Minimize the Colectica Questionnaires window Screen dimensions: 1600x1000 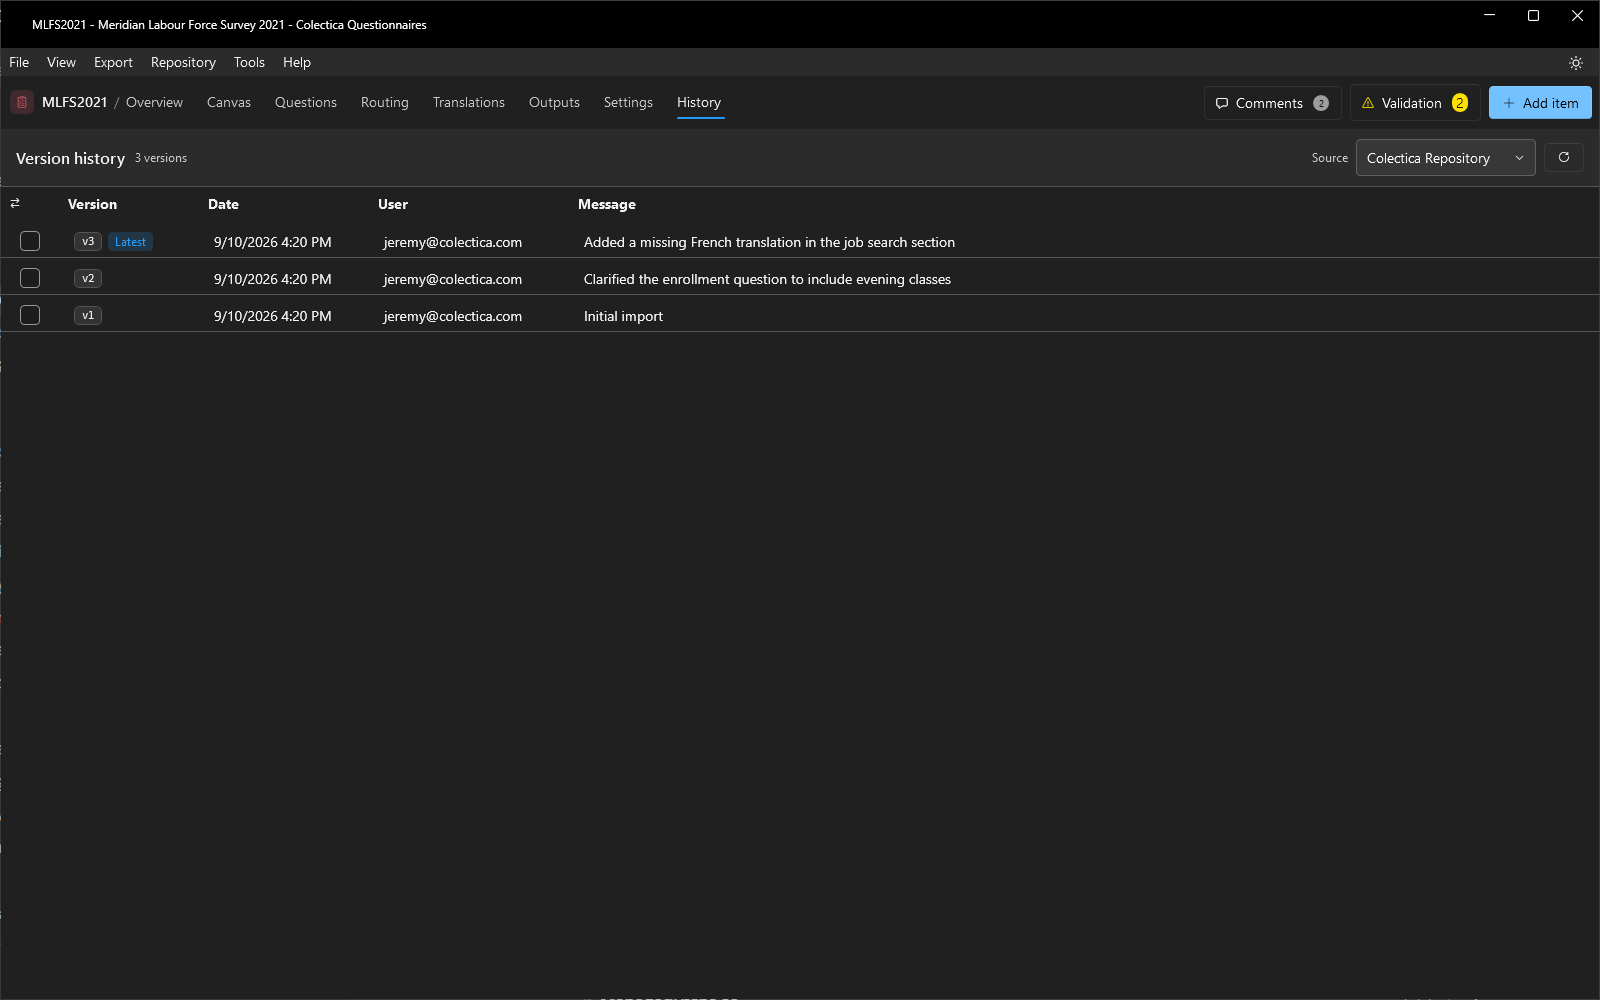click(1489, 15)
